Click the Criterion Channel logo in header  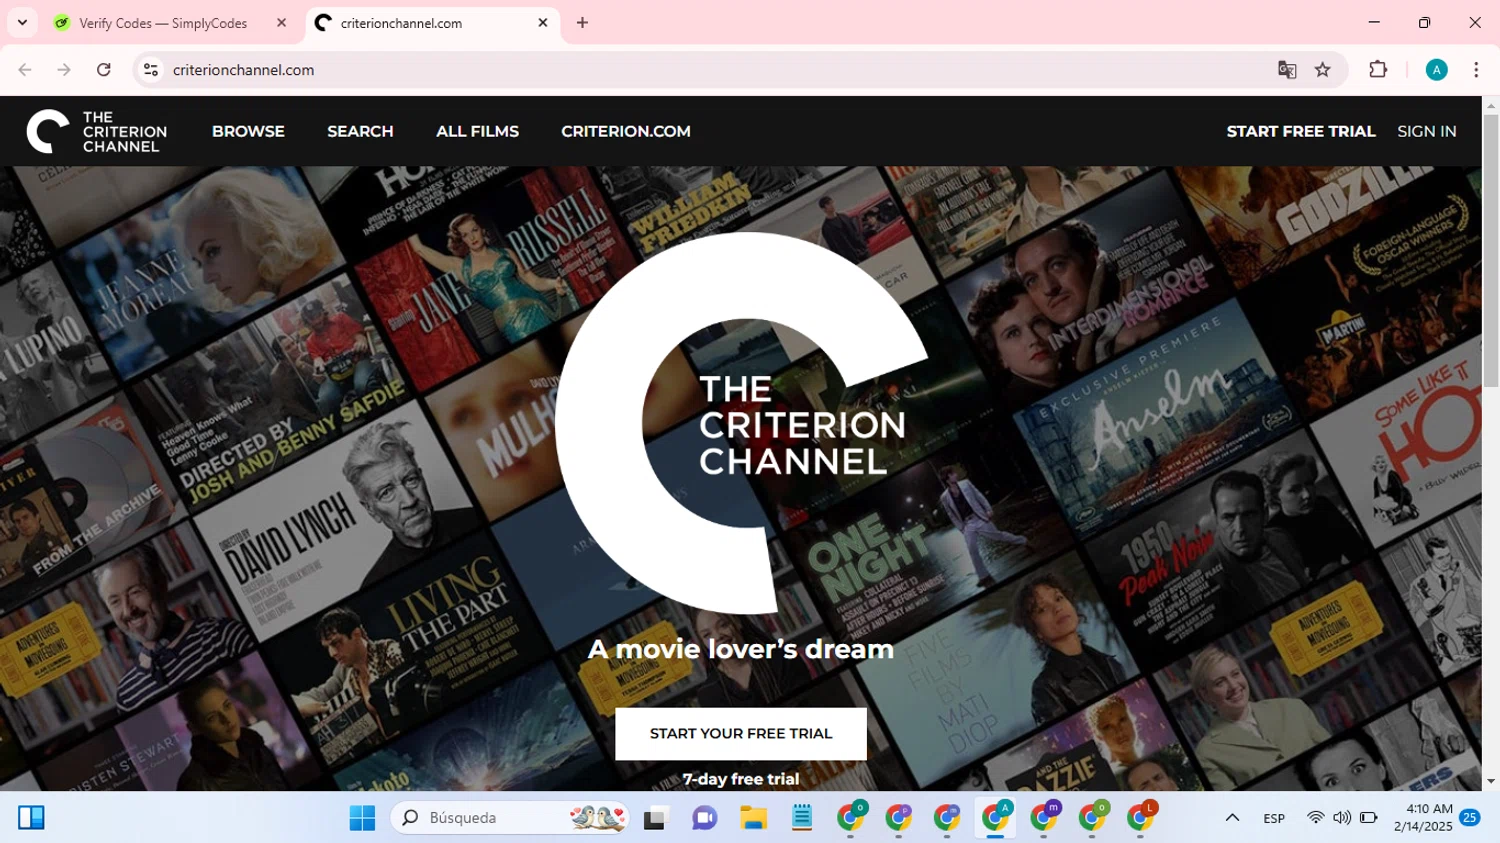pyautogui.click(x=97, y=131)
